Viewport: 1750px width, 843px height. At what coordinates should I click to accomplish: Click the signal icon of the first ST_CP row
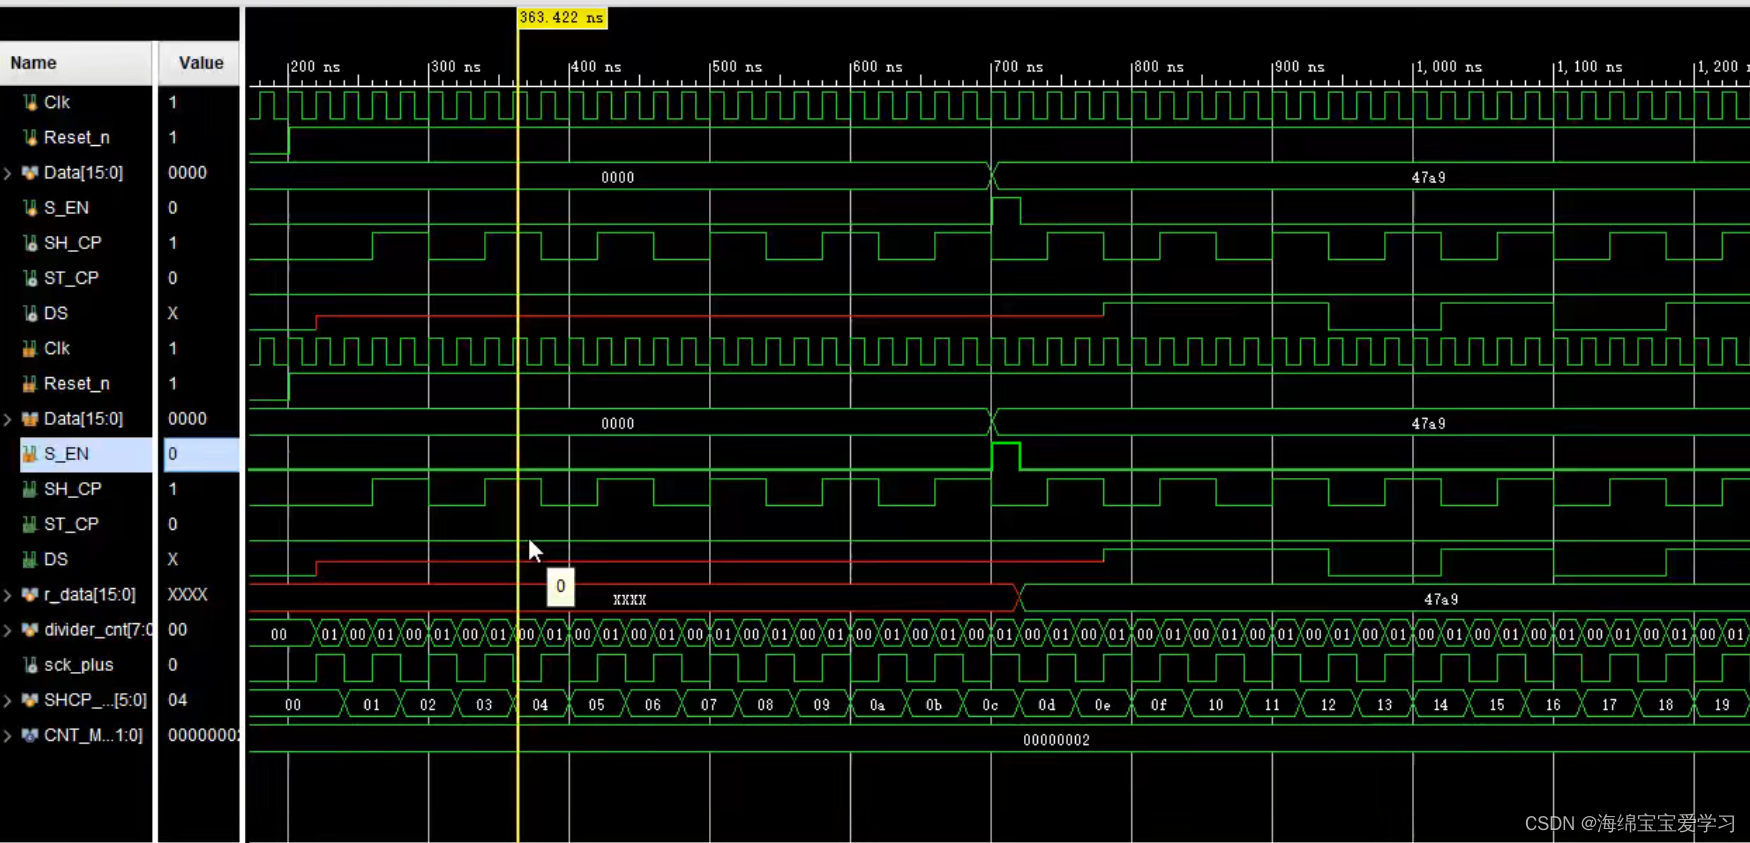[x=30, y=278]
